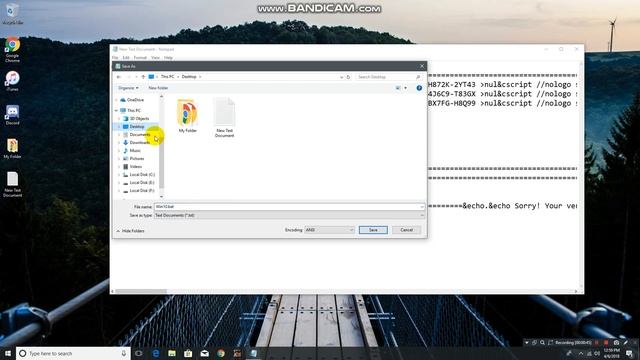Click the Back arrow in Save As dialog
The width and height of the screenshot is (640, 360).
point(119,77)
